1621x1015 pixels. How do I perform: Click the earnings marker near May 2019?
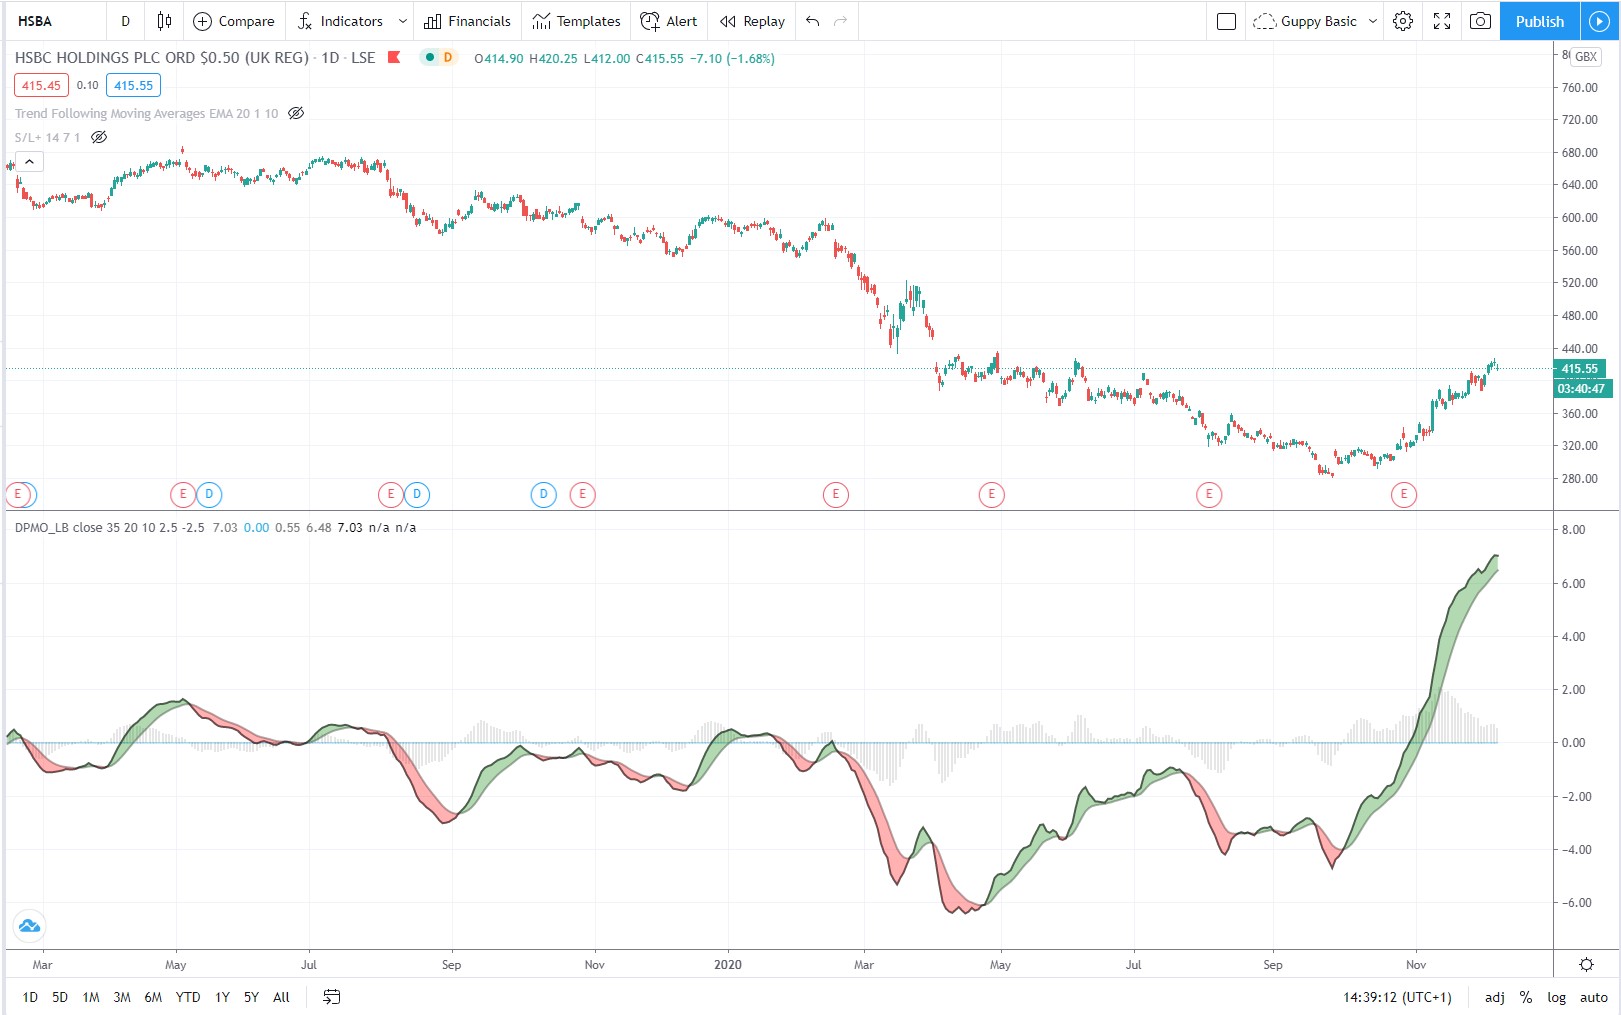(182, 494)
